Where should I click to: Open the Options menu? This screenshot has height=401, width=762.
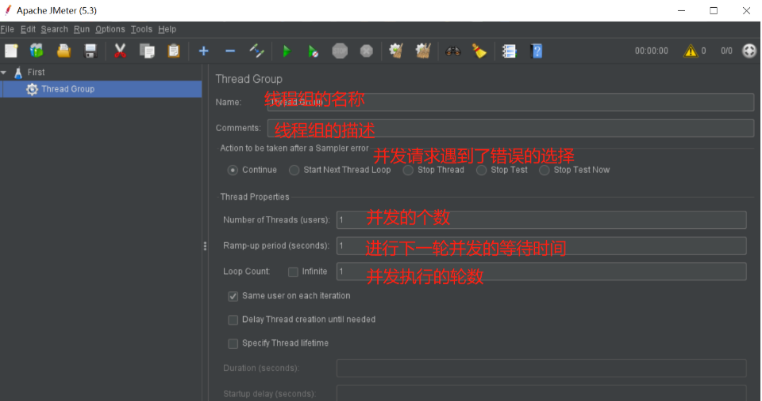[x=110, y=29]
